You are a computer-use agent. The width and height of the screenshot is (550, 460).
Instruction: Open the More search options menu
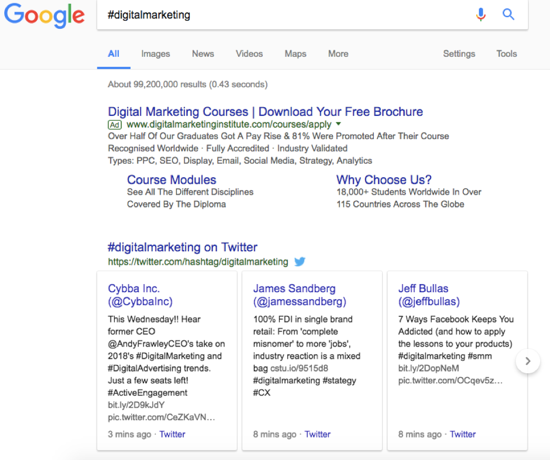point(338,54)
